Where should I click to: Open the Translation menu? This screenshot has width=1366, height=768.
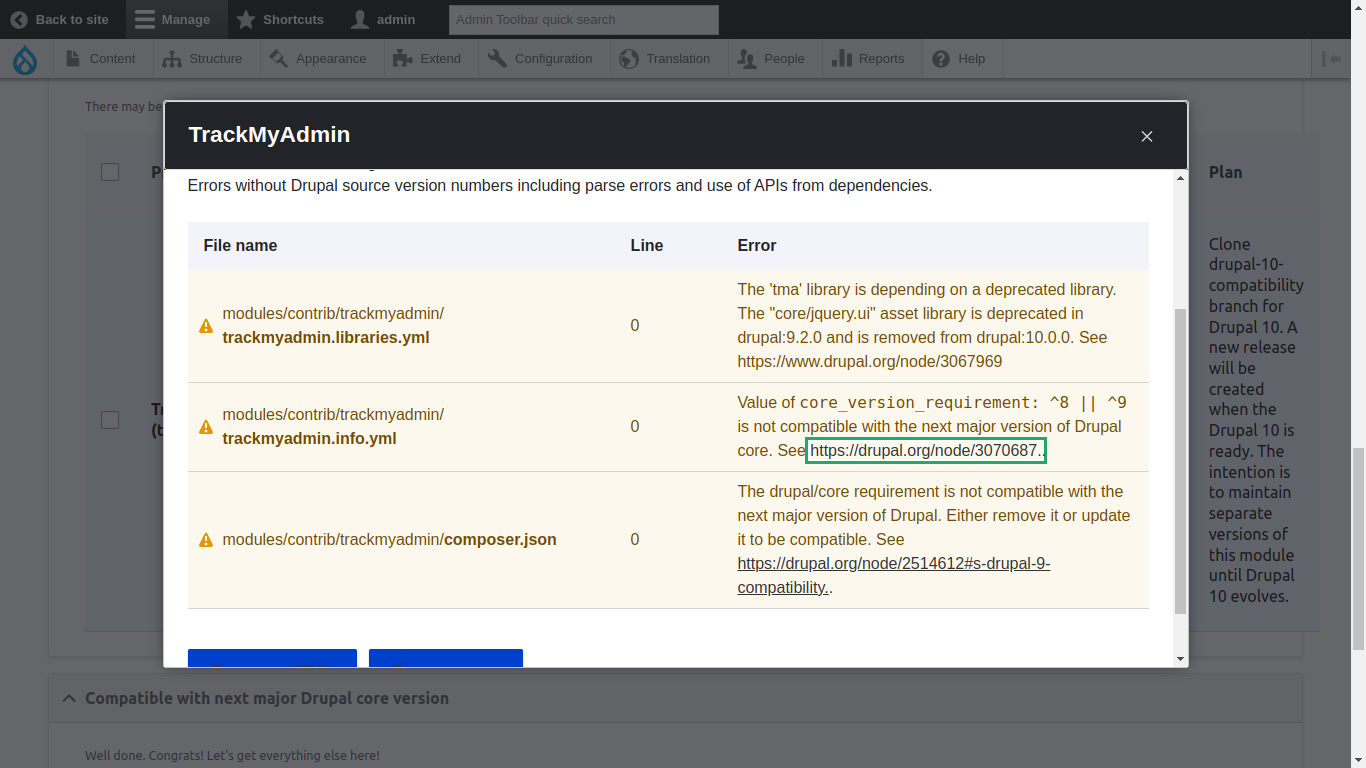pos(665,59)
